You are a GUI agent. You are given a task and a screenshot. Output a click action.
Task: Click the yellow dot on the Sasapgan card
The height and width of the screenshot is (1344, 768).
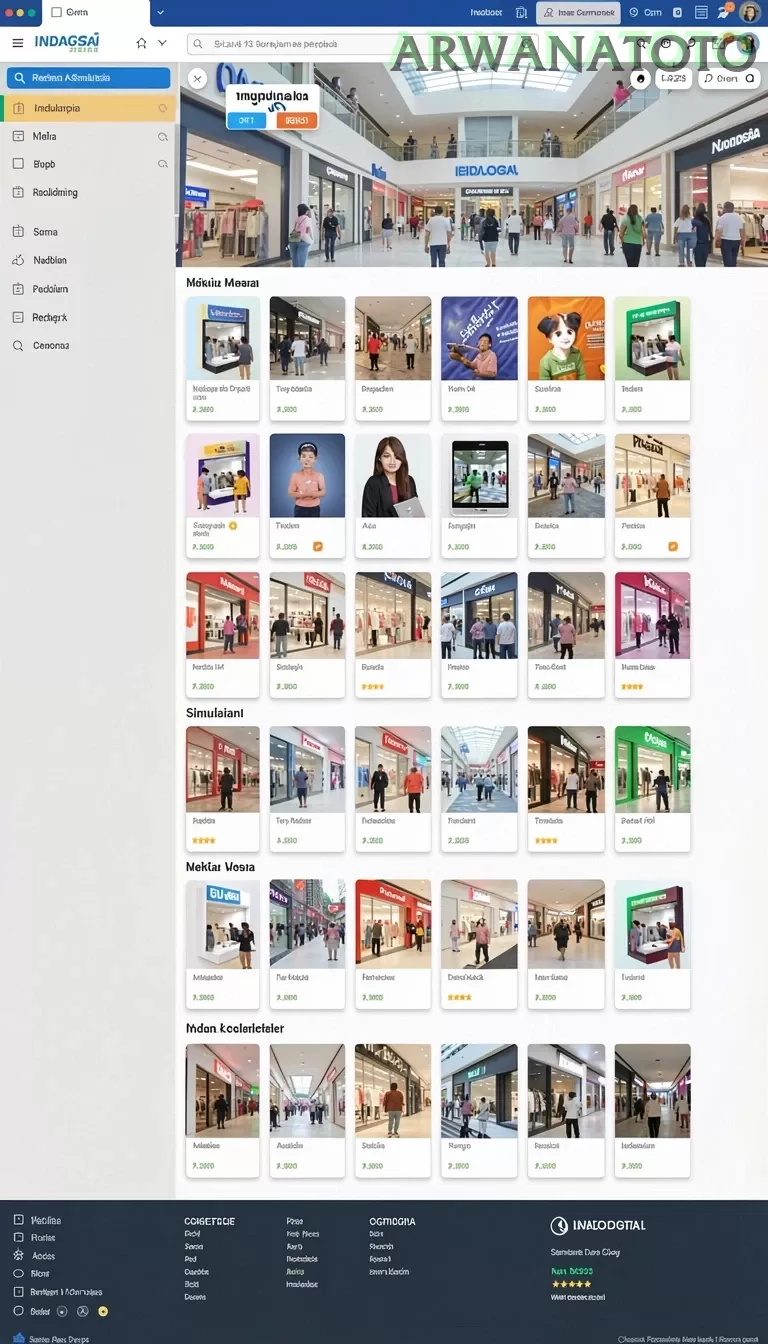pyautogui.click(x=233, y=525)
